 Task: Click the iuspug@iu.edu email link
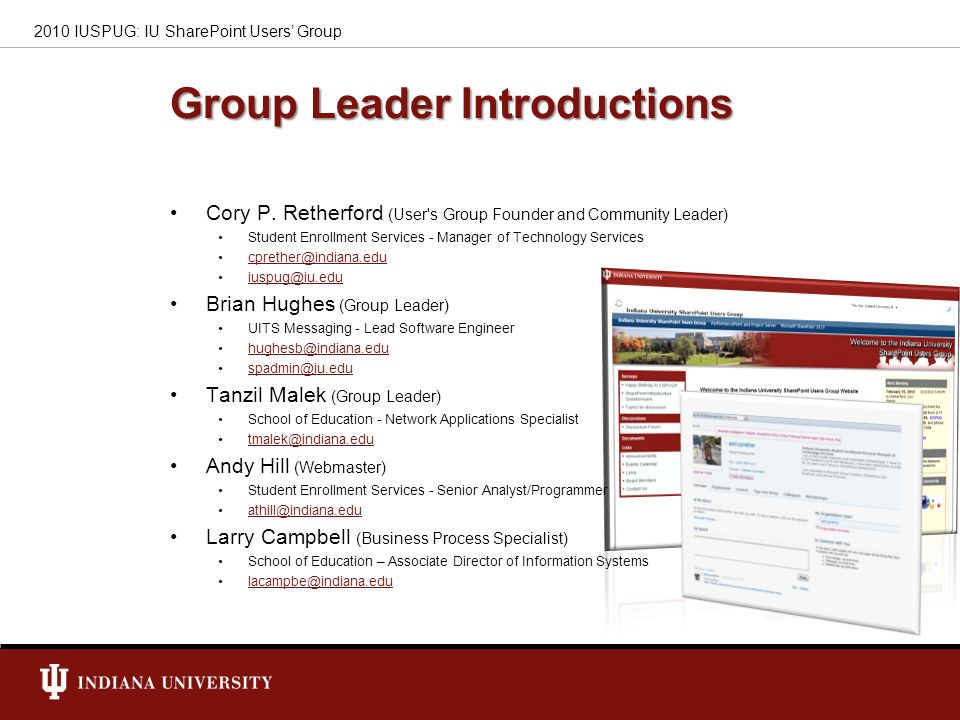(295, 277)
